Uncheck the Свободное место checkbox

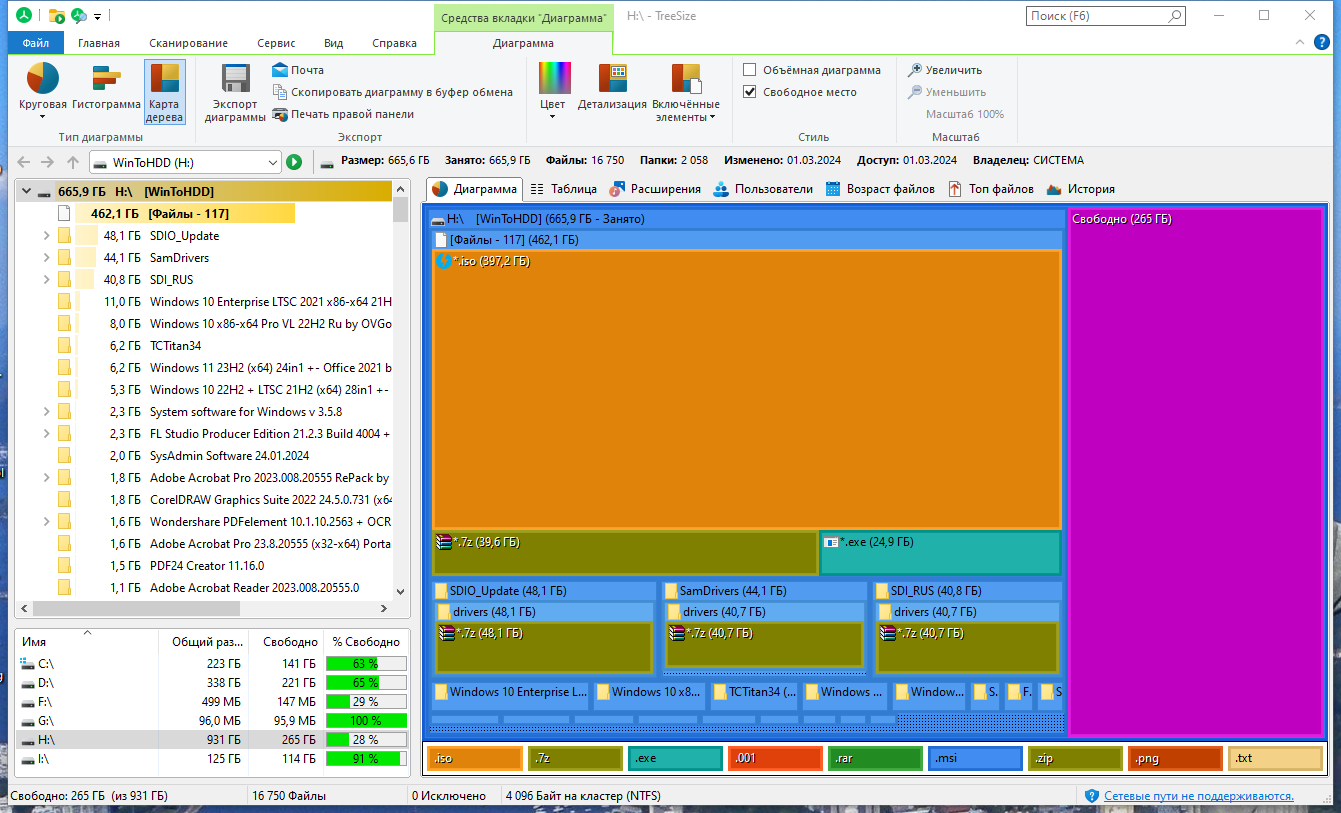click(750, 92)
